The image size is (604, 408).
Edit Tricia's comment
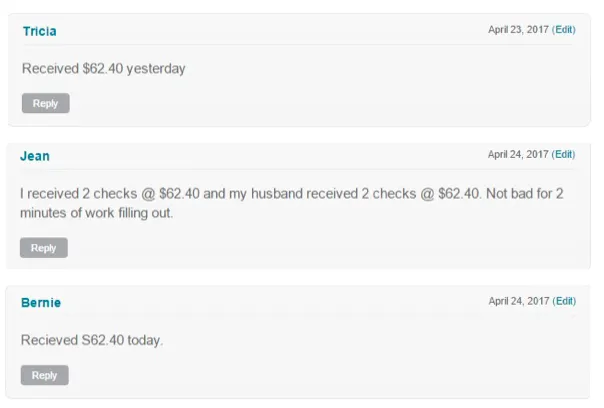[x=565, y=30]
